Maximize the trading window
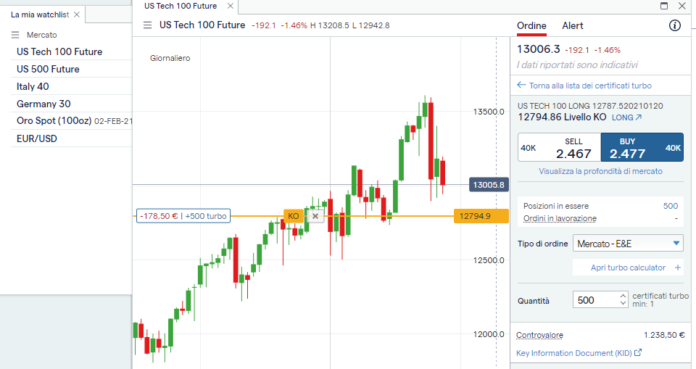 pyautogui.click(x=664, y=6)
